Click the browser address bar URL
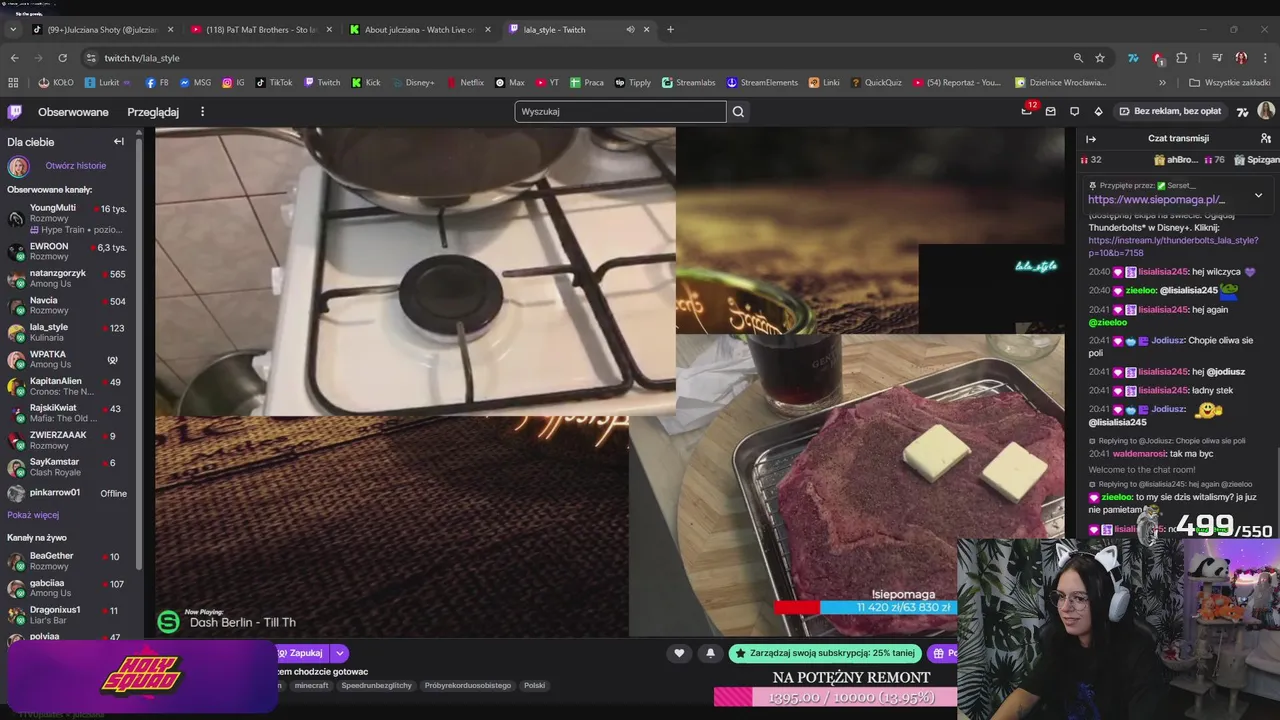Viewport: 1280px width, 720px height. click(142, 58)
